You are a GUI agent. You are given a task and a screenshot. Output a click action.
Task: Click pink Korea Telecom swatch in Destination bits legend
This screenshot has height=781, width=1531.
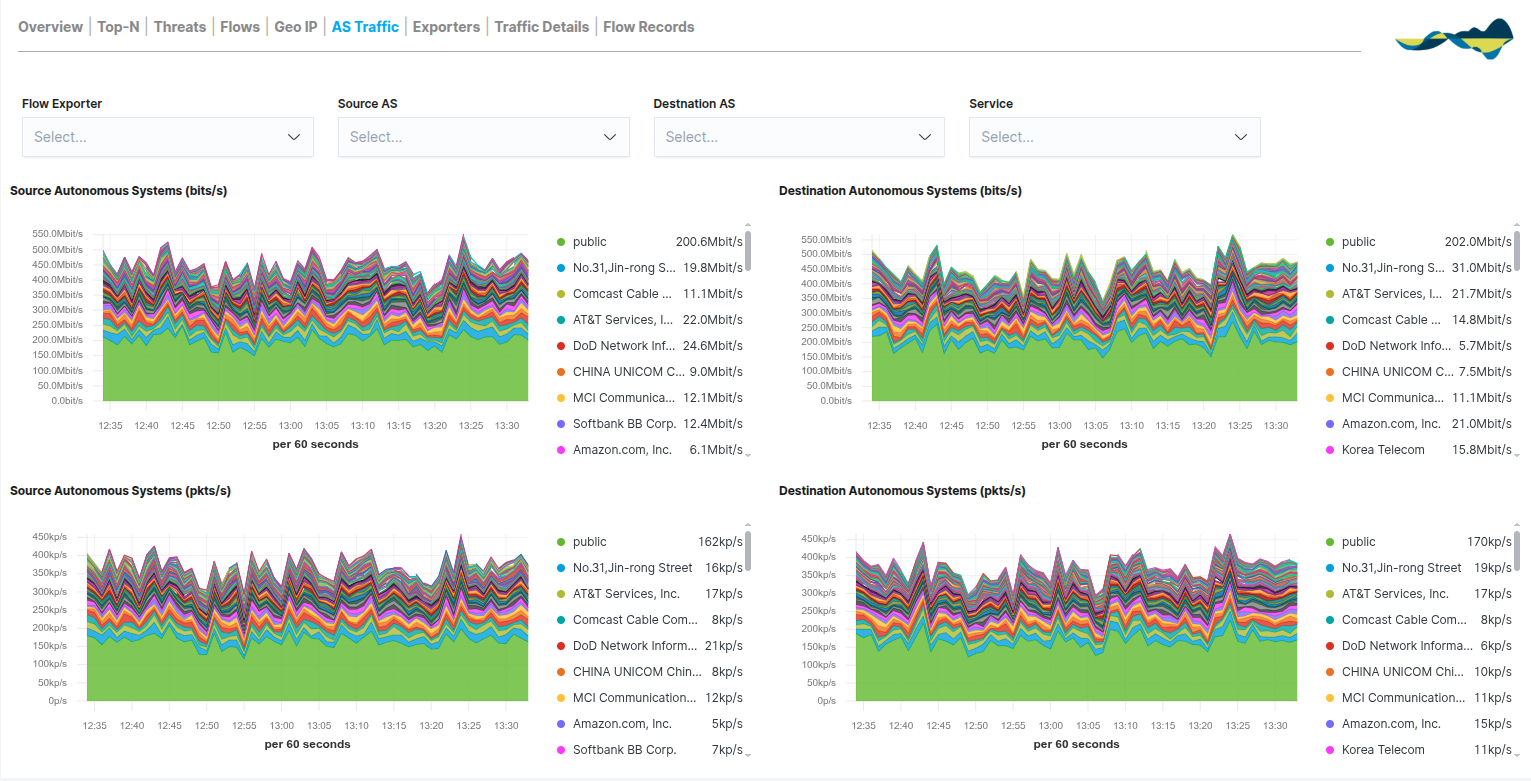1330,450
